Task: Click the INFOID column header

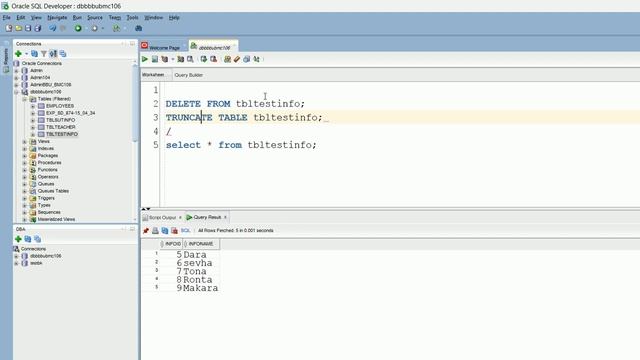Action: point(171,244)
